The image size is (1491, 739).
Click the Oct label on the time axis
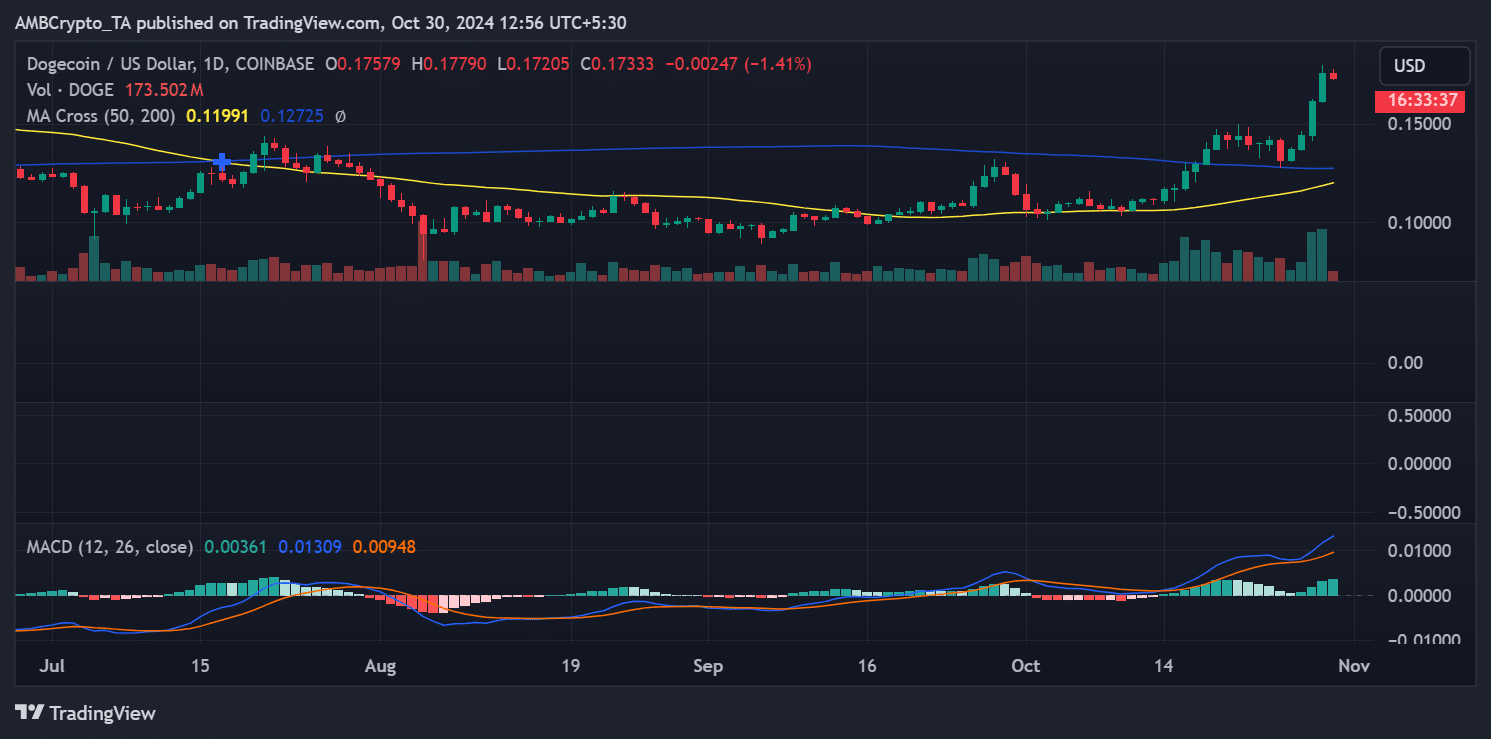(1026, 665)
